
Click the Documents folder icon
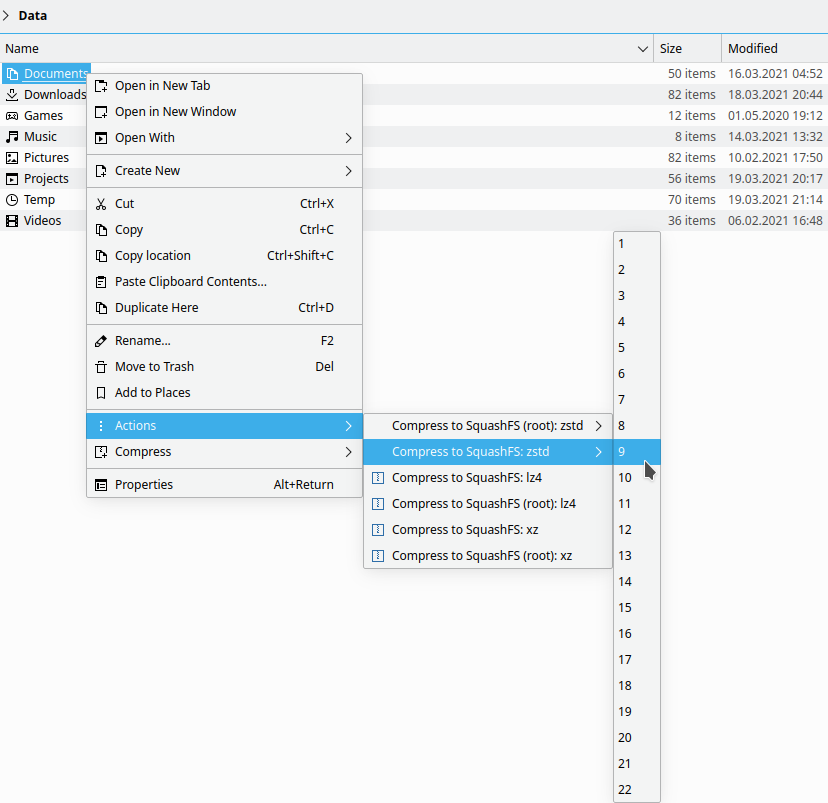12,74
